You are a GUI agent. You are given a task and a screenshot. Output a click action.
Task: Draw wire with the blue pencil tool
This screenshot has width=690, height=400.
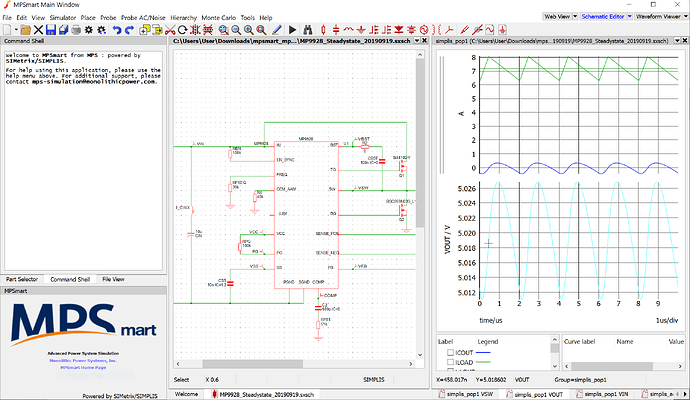[x=276, y=29]
